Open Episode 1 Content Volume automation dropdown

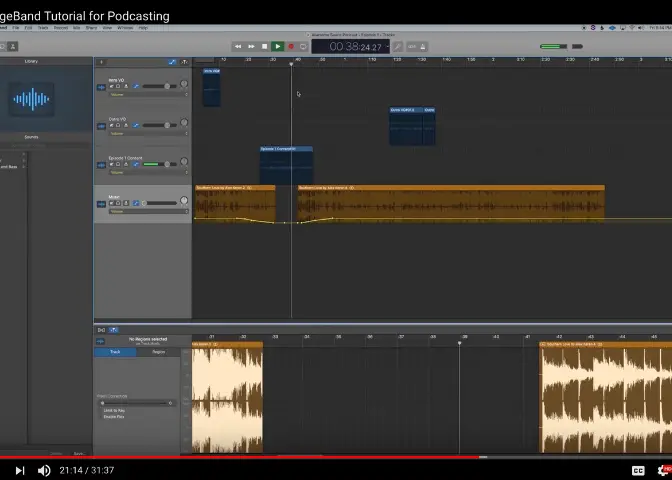coord(148,172)
